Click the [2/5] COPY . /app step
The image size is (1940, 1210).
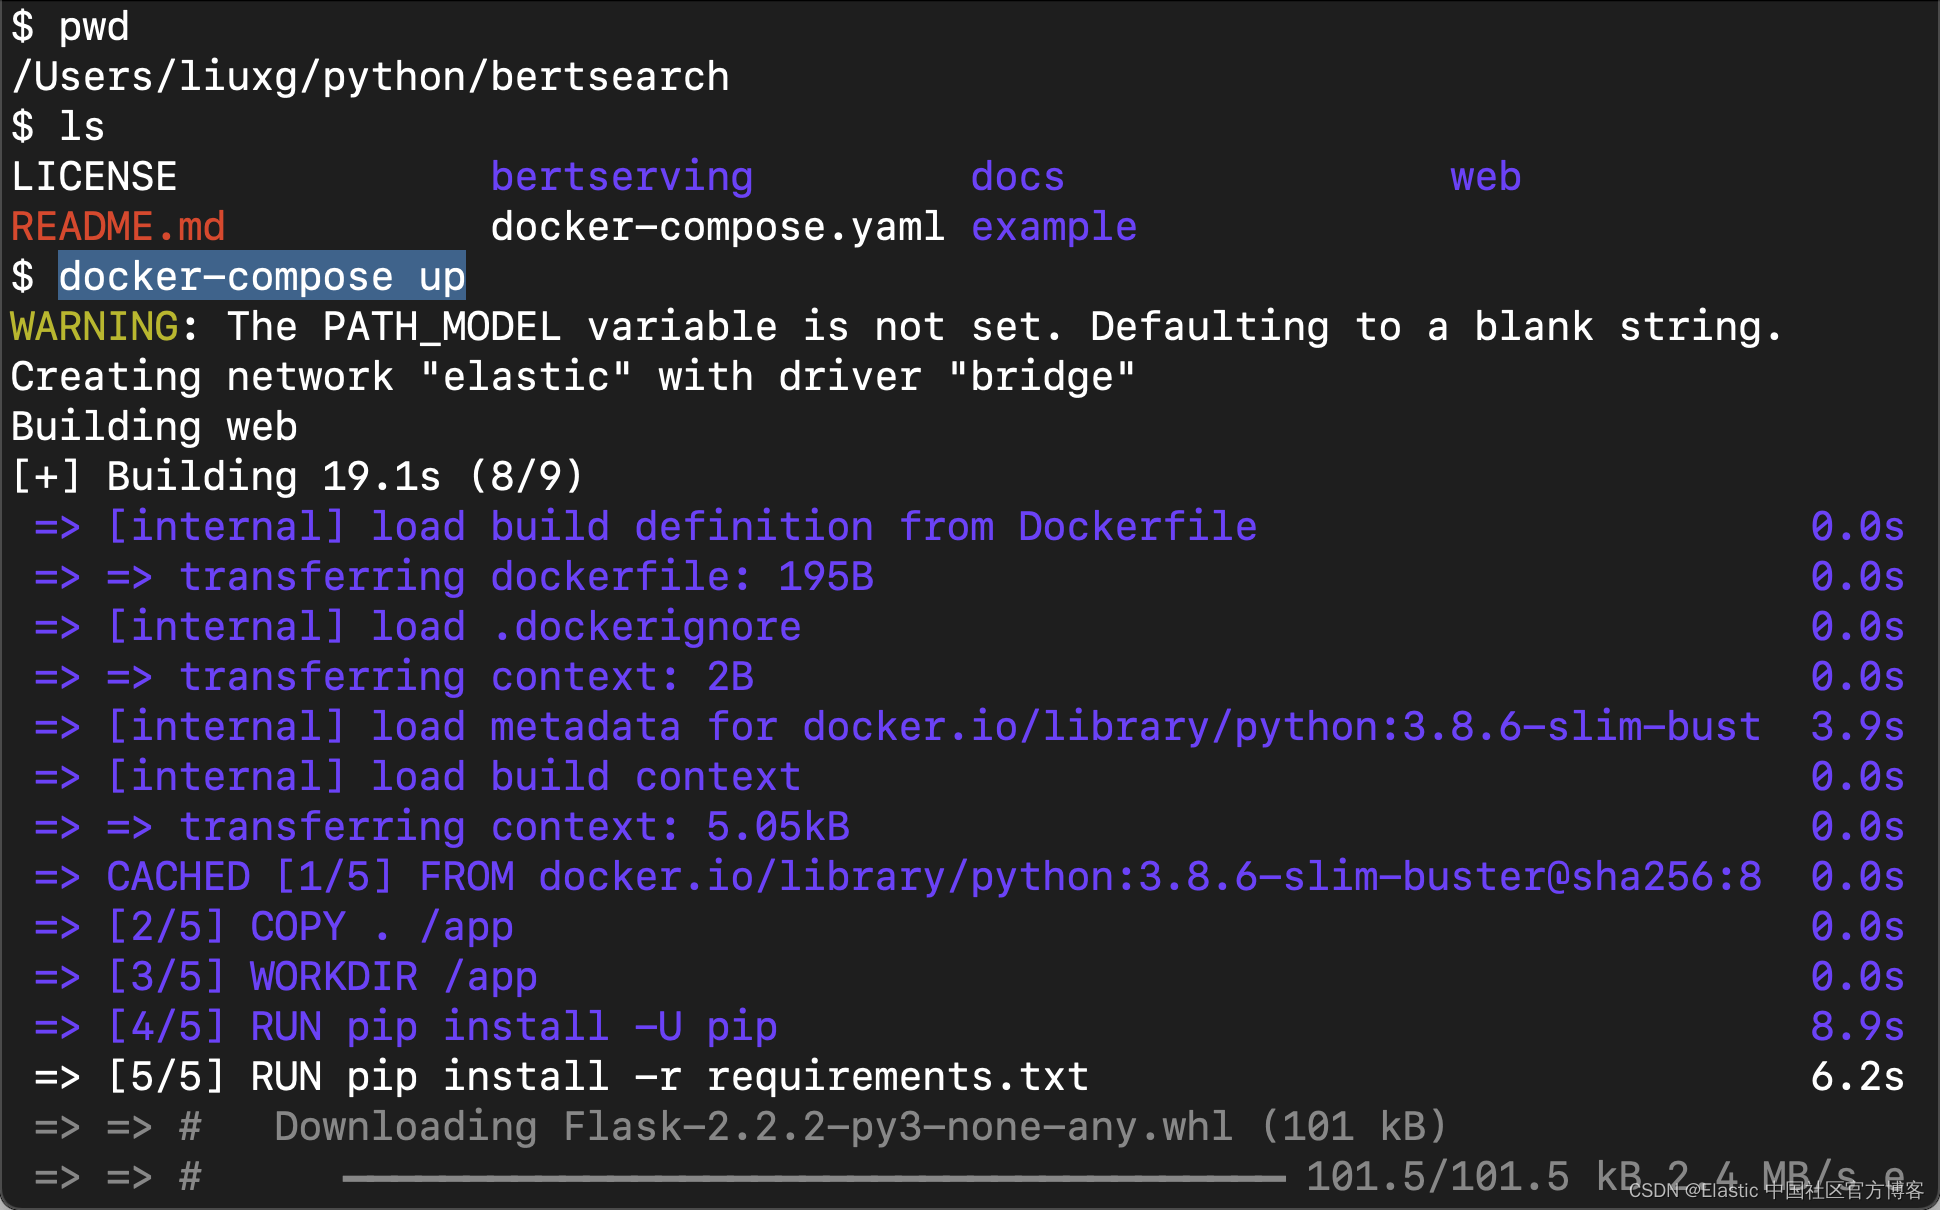(310, 927)
